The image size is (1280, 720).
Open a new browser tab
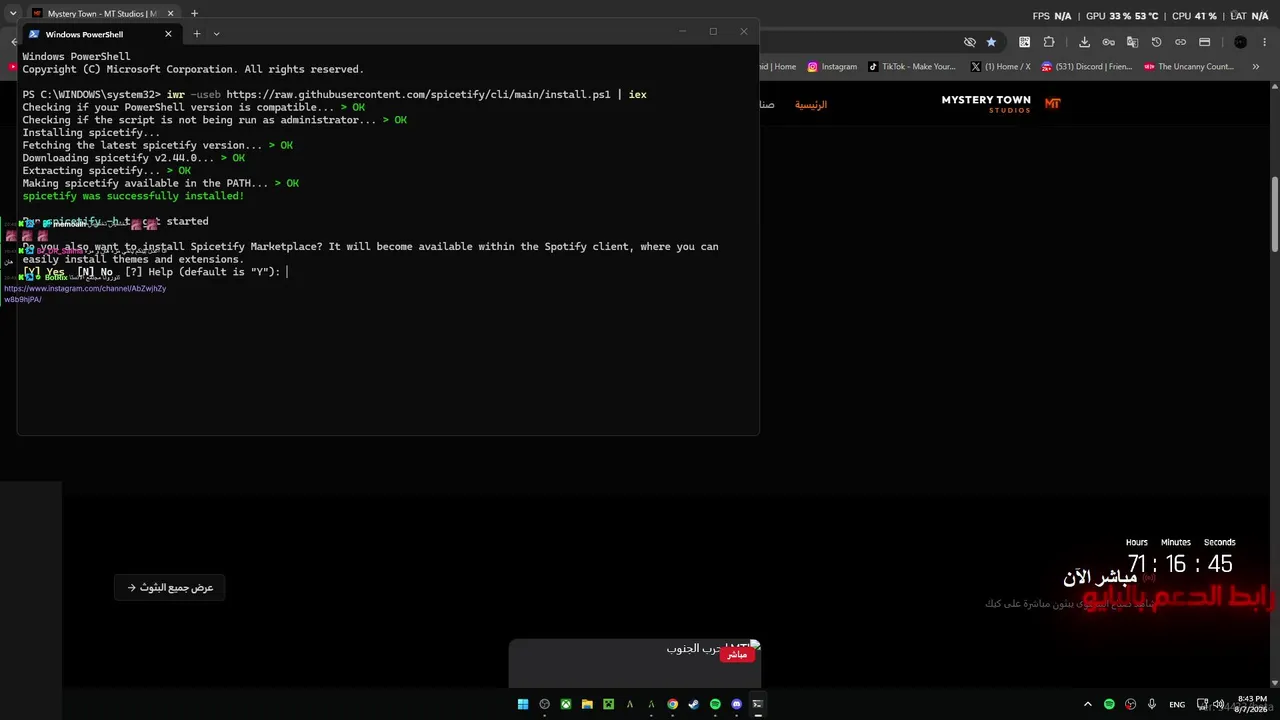pos(194,14)
